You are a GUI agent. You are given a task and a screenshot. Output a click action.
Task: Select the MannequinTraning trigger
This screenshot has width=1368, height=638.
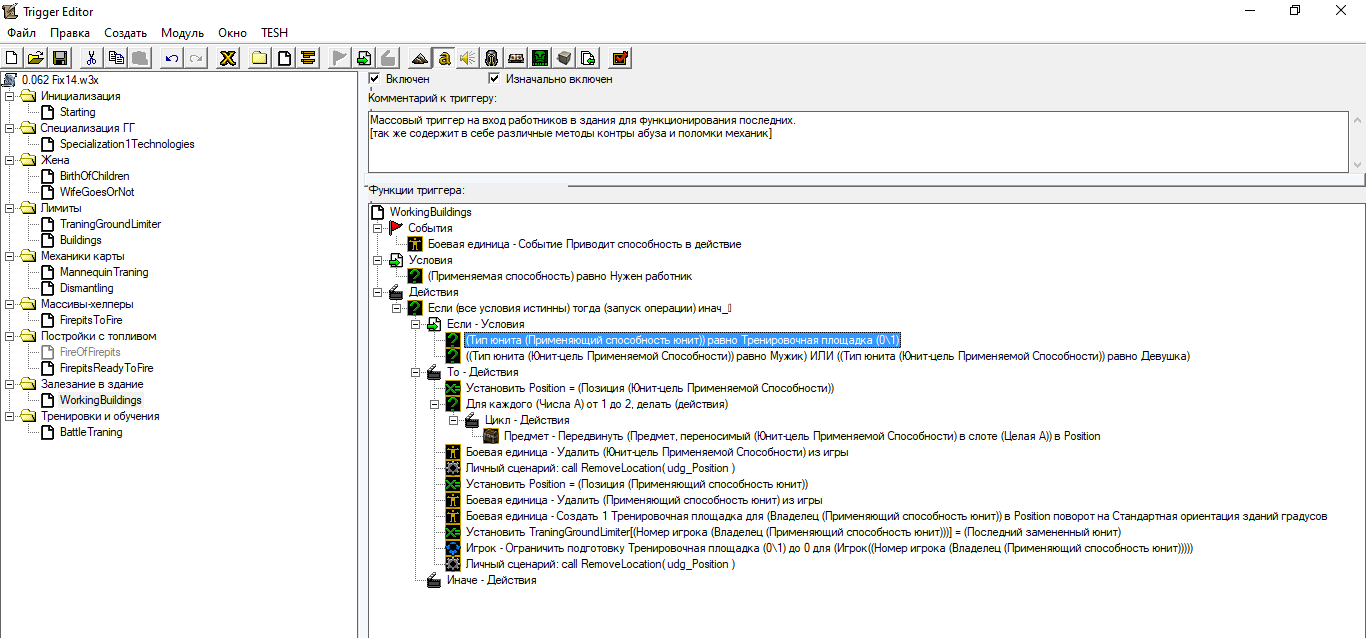pos(103,272)
